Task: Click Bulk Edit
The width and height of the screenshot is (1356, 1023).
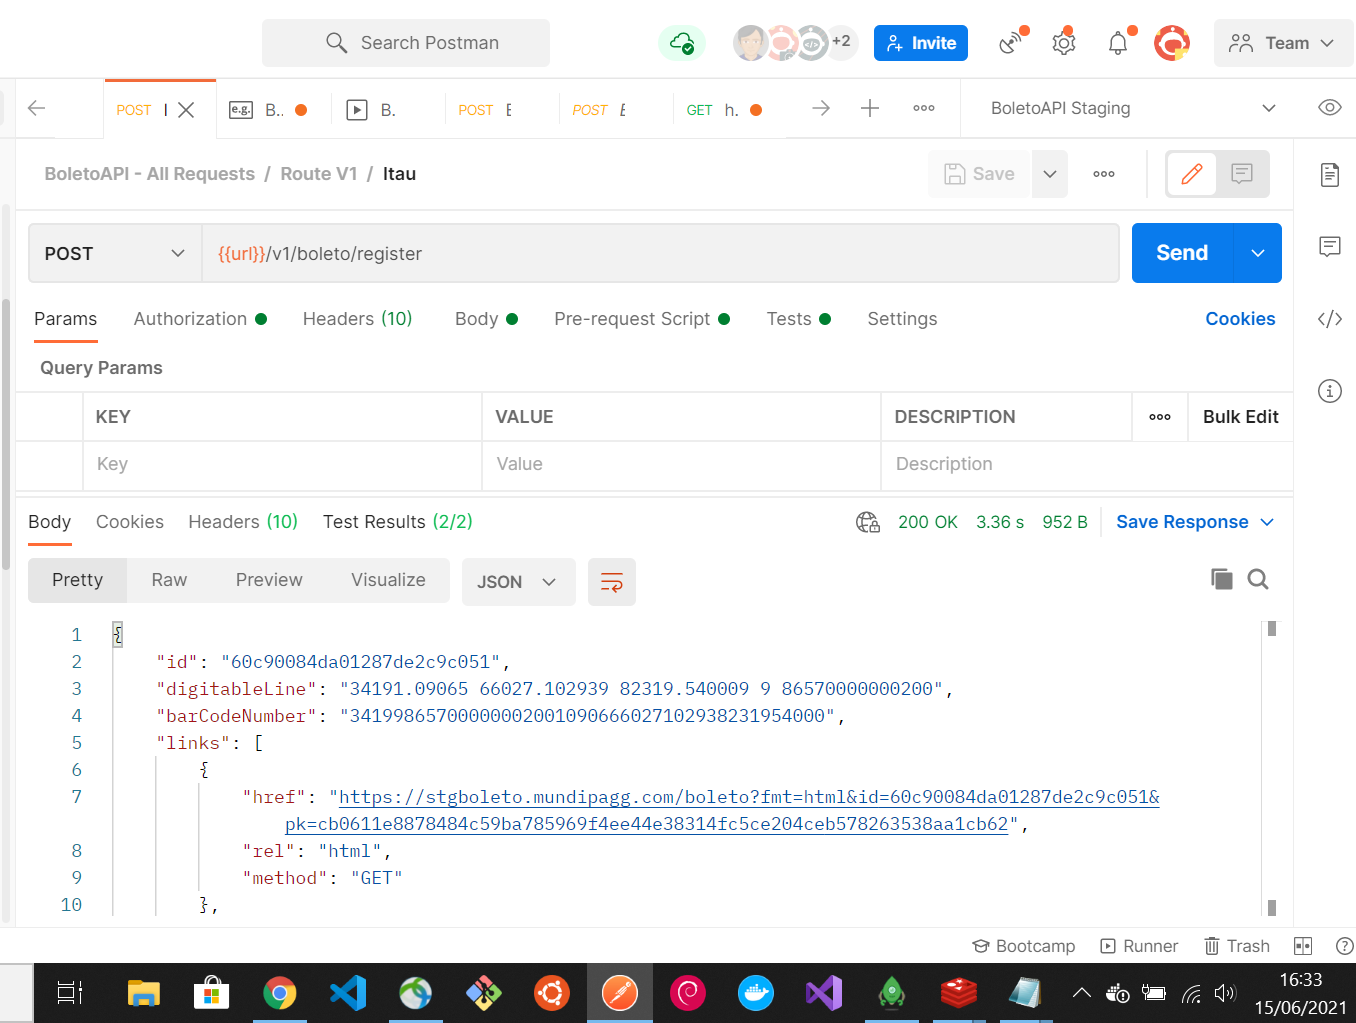Action: 1241,417
